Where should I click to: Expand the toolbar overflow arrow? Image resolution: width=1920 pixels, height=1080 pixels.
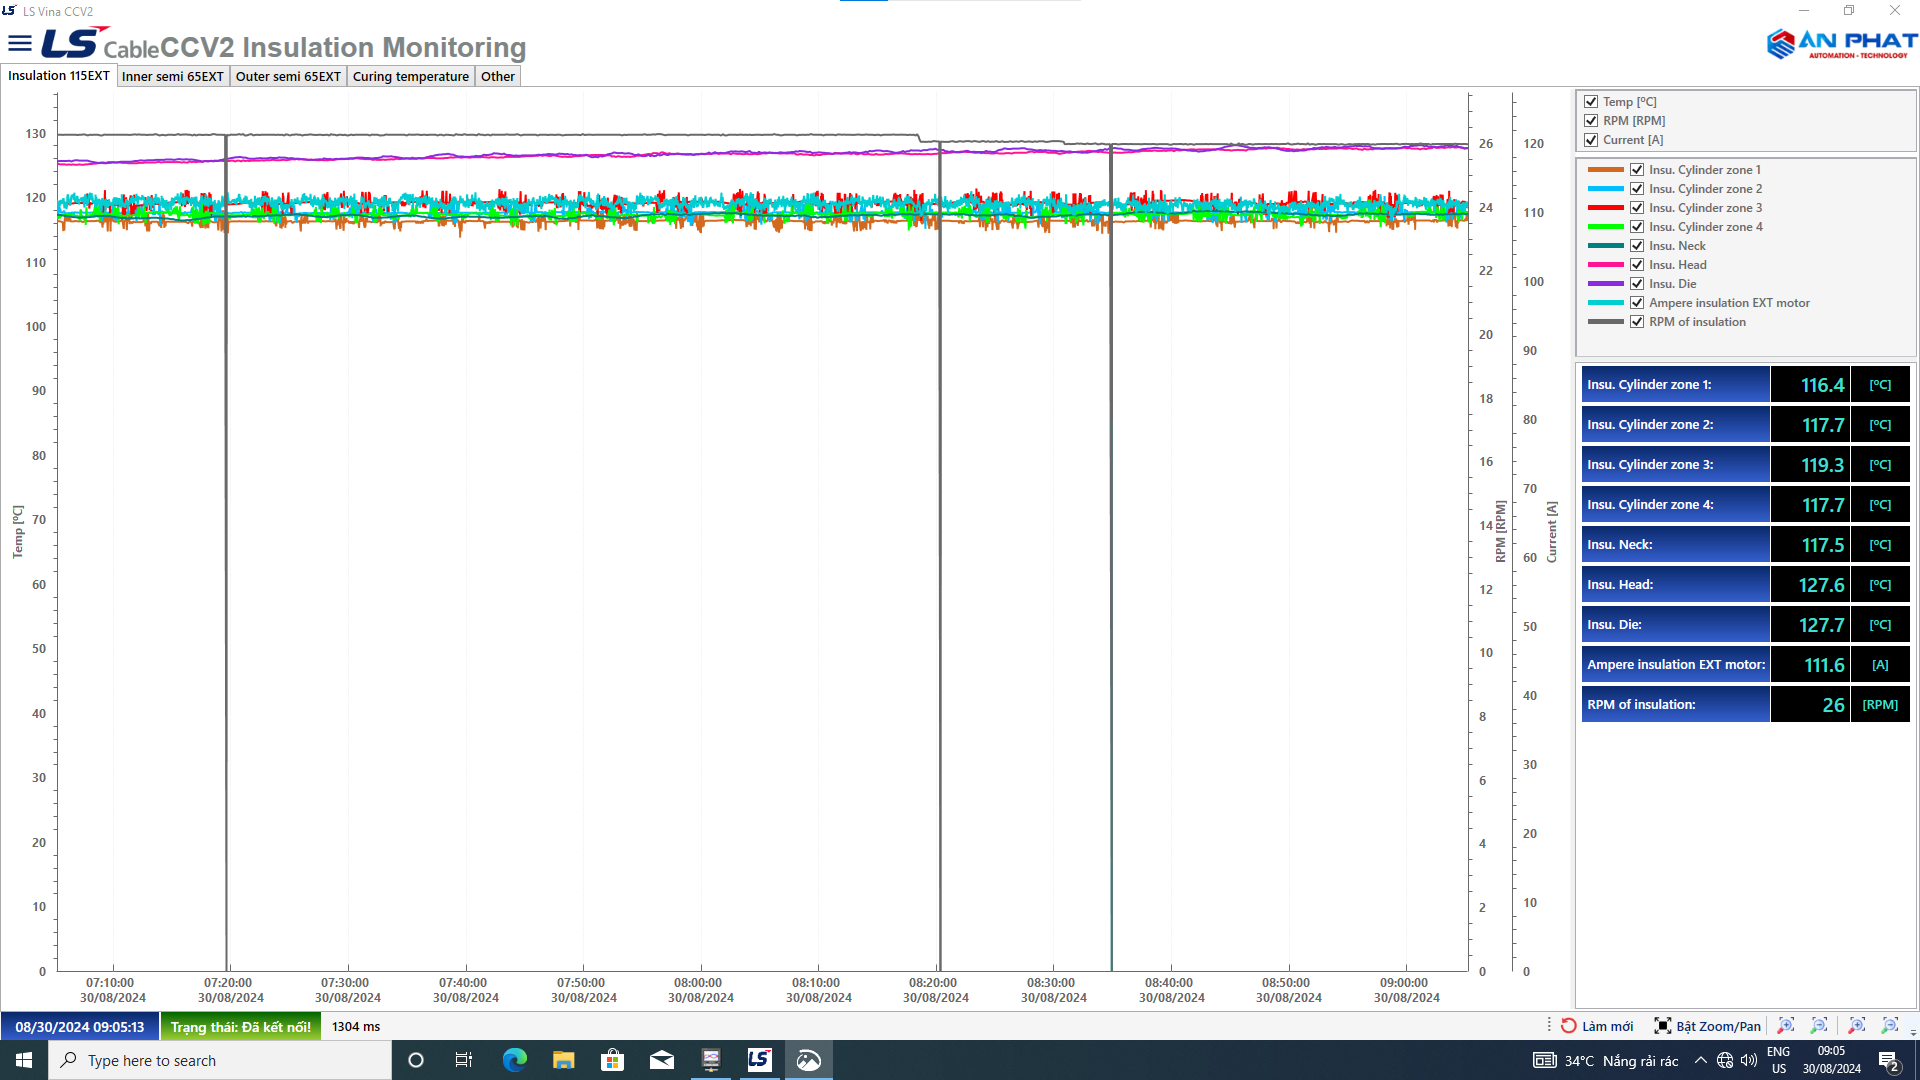1913,1031
